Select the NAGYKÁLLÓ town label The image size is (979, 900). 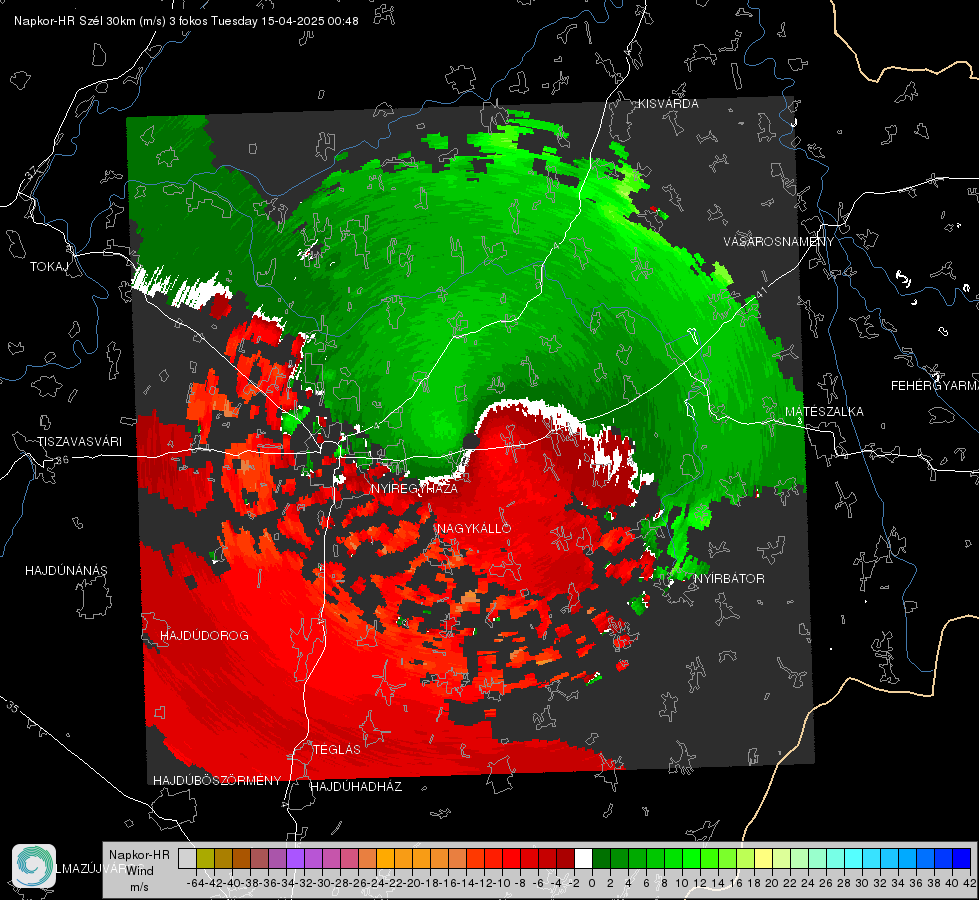click(x=475, y=528)
